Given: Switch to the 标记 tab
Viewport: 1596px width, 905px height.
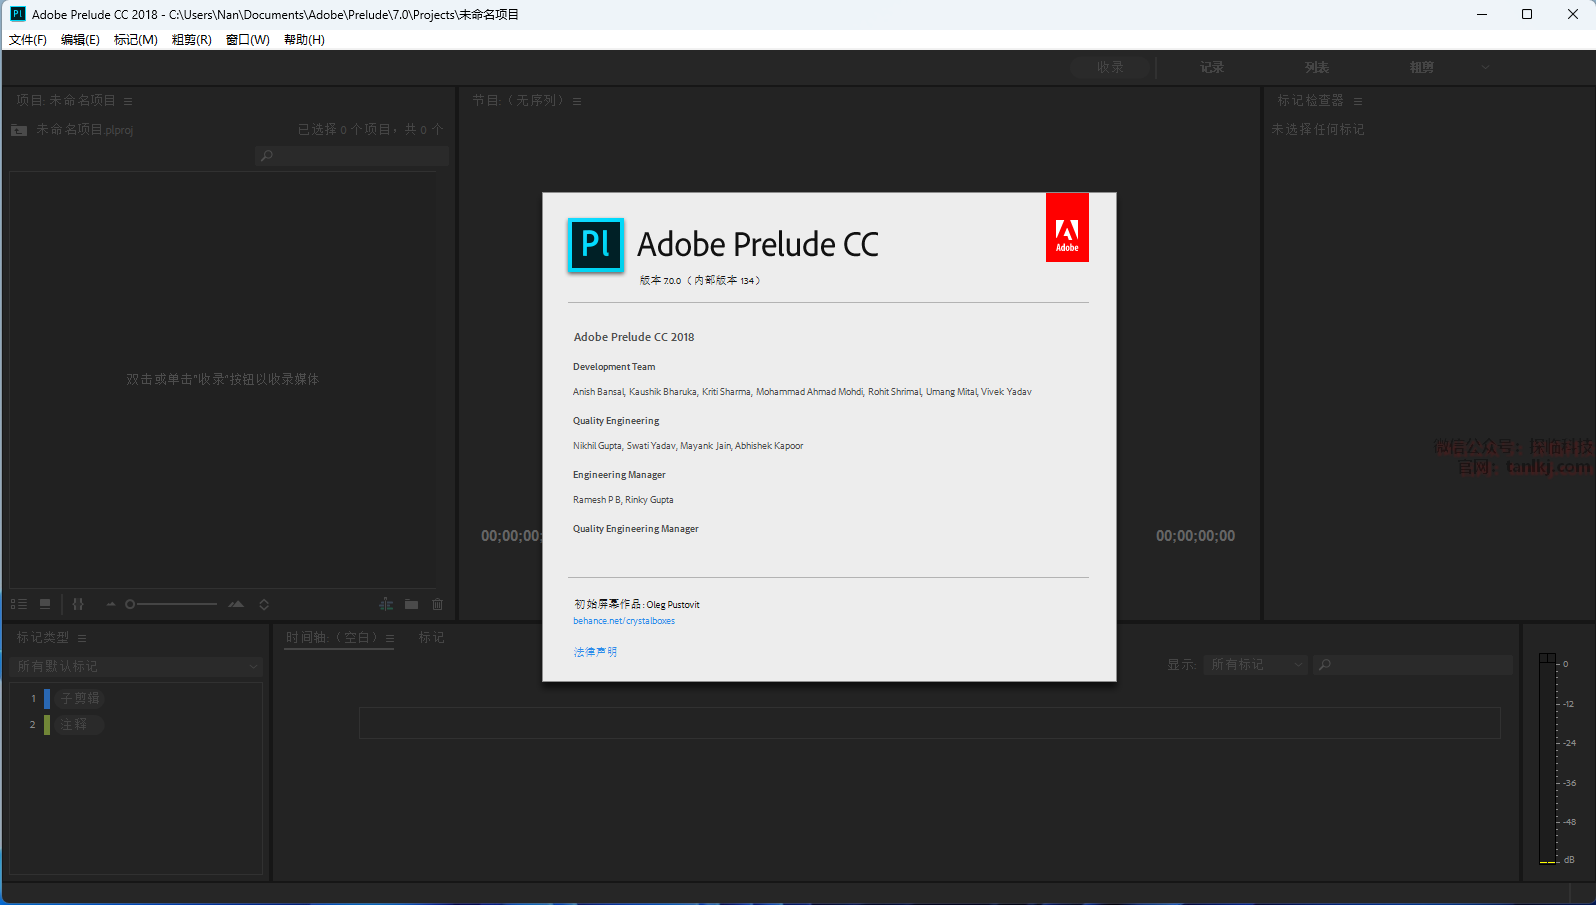Looking at the screenshot, I should pos(431,638).
